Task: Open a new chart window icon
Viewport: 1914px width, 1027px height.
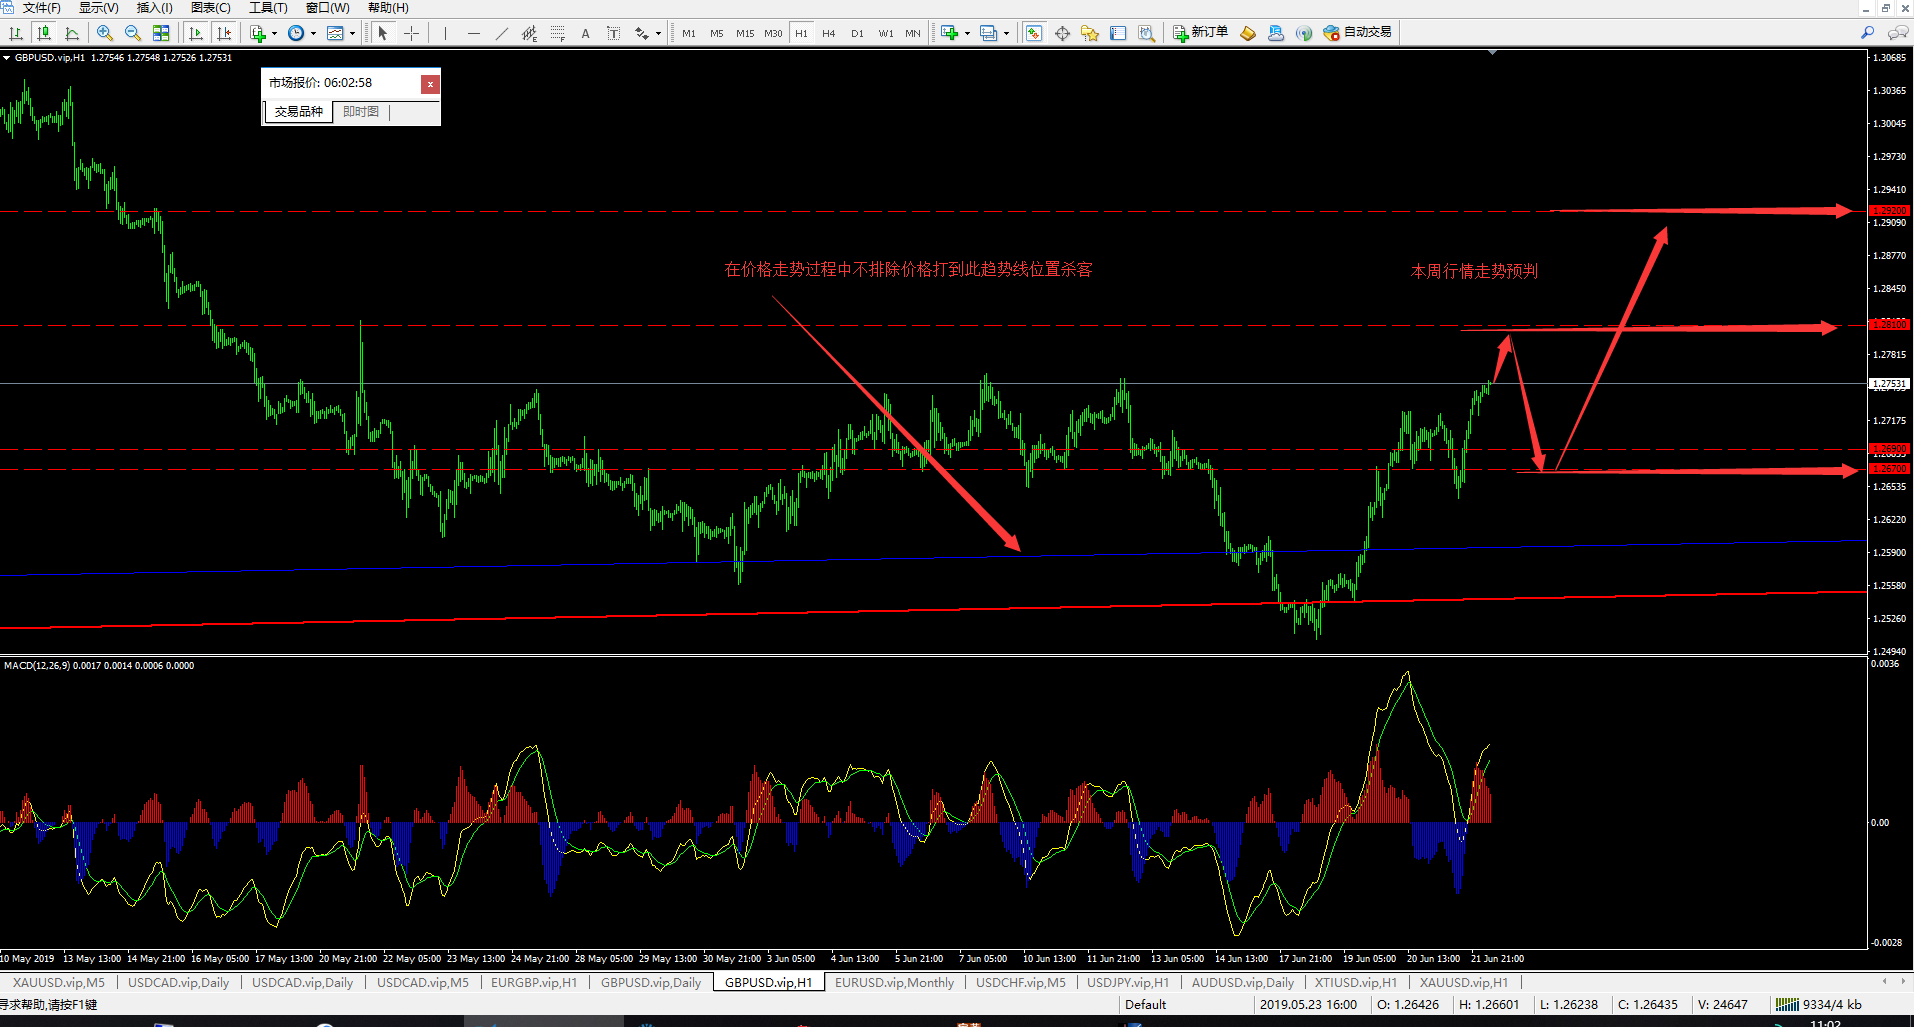Action: pyautogui.click(x=950, y=33)
